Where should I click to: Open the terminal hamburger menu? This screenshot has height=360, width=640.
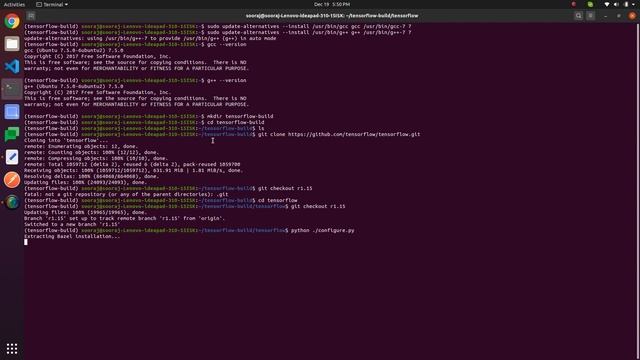coord(591,16)
